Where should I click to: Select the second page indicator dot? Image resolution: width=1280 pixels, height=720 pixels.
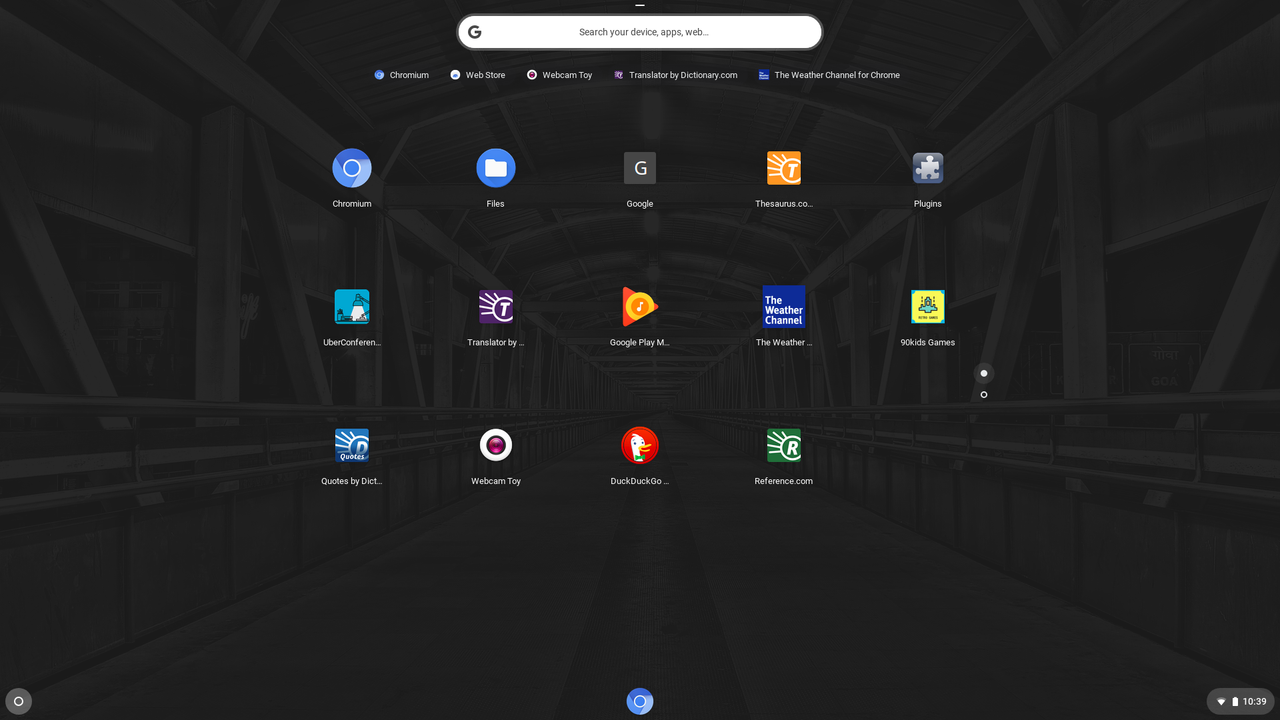(x=983, y=394)
